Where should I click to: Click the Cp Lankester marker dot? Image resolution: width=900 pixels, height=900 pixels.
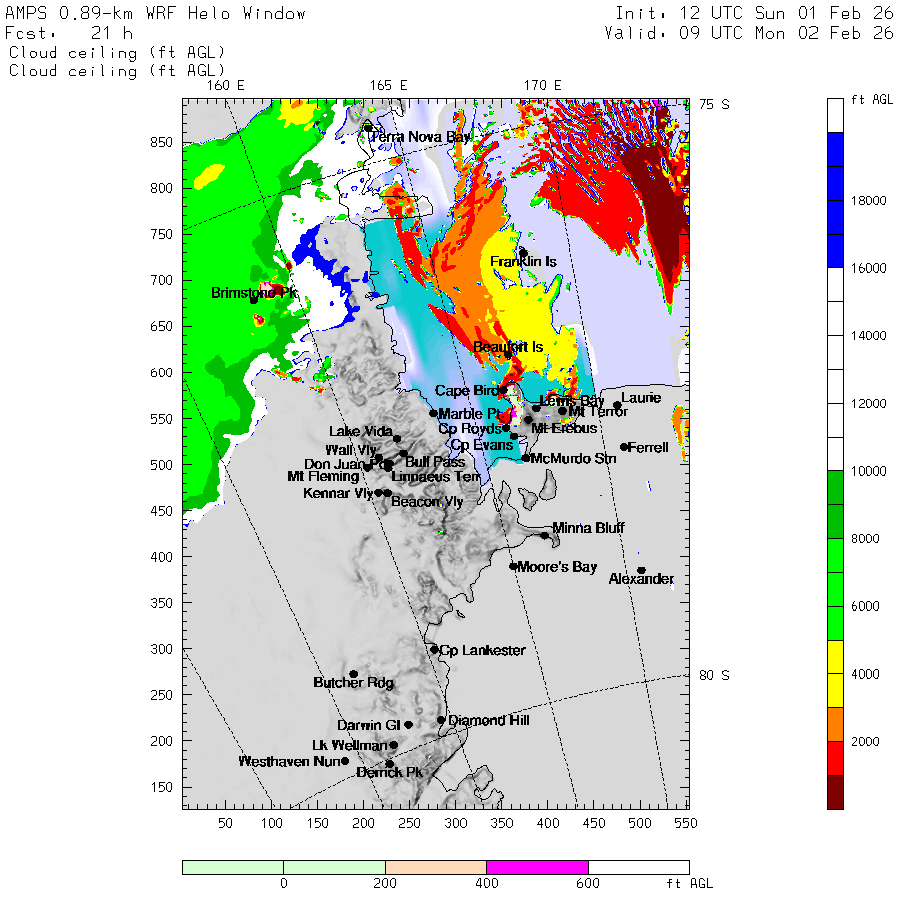click(x=434, y=649)
